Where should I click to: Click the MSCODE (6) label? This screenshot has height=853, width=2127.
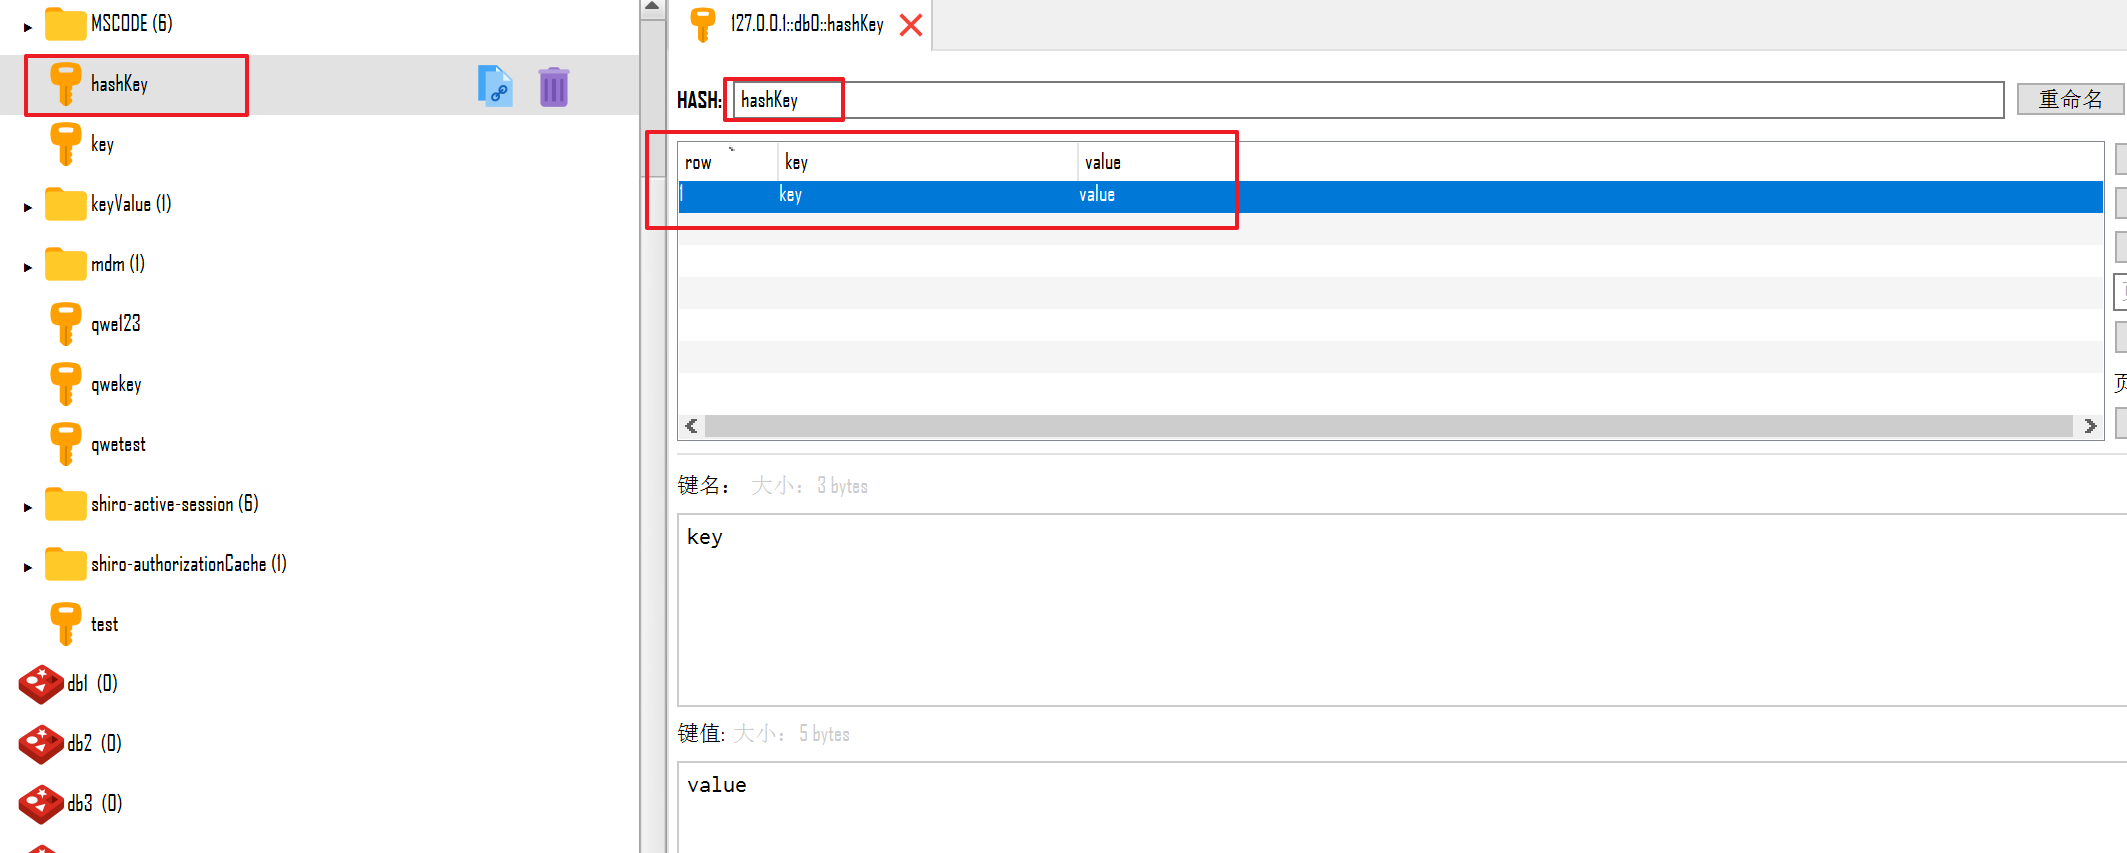pyautogui.click(x=132, y=24)
